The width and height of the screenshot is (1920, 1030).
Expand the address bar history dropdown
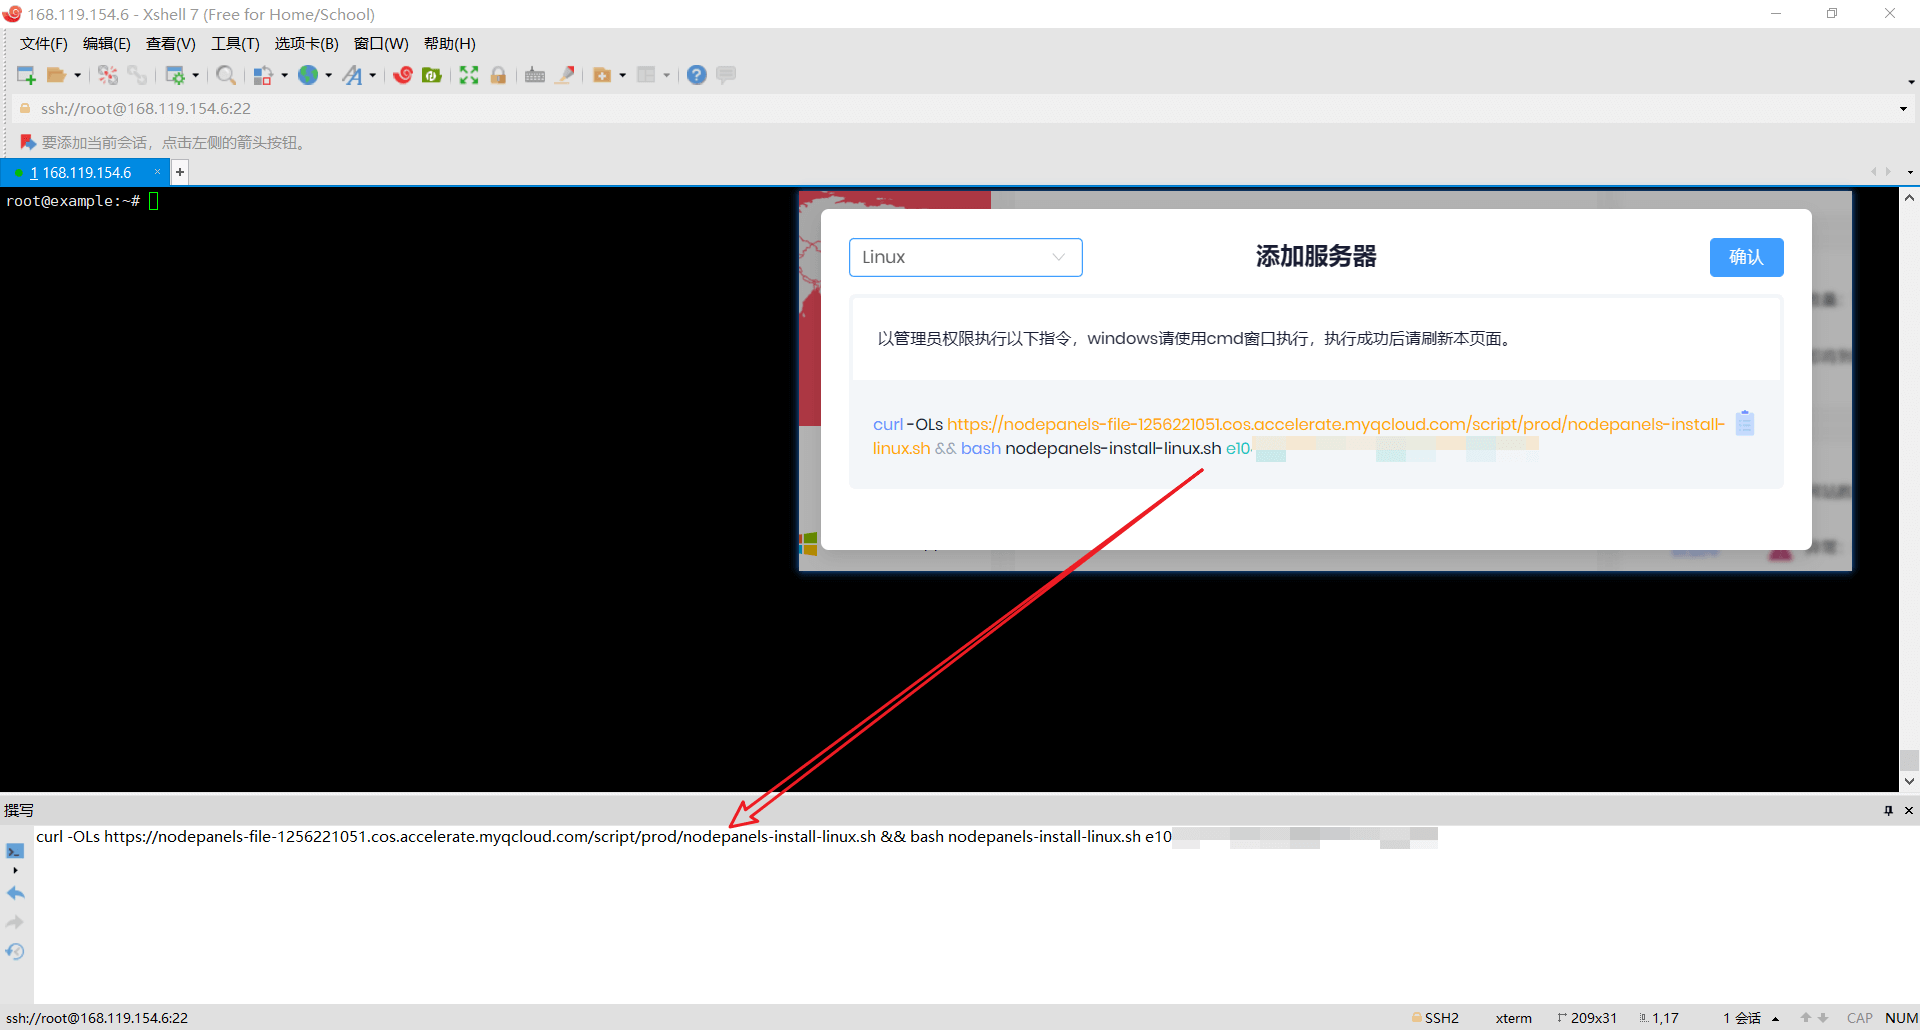(x=1903, y=109)
